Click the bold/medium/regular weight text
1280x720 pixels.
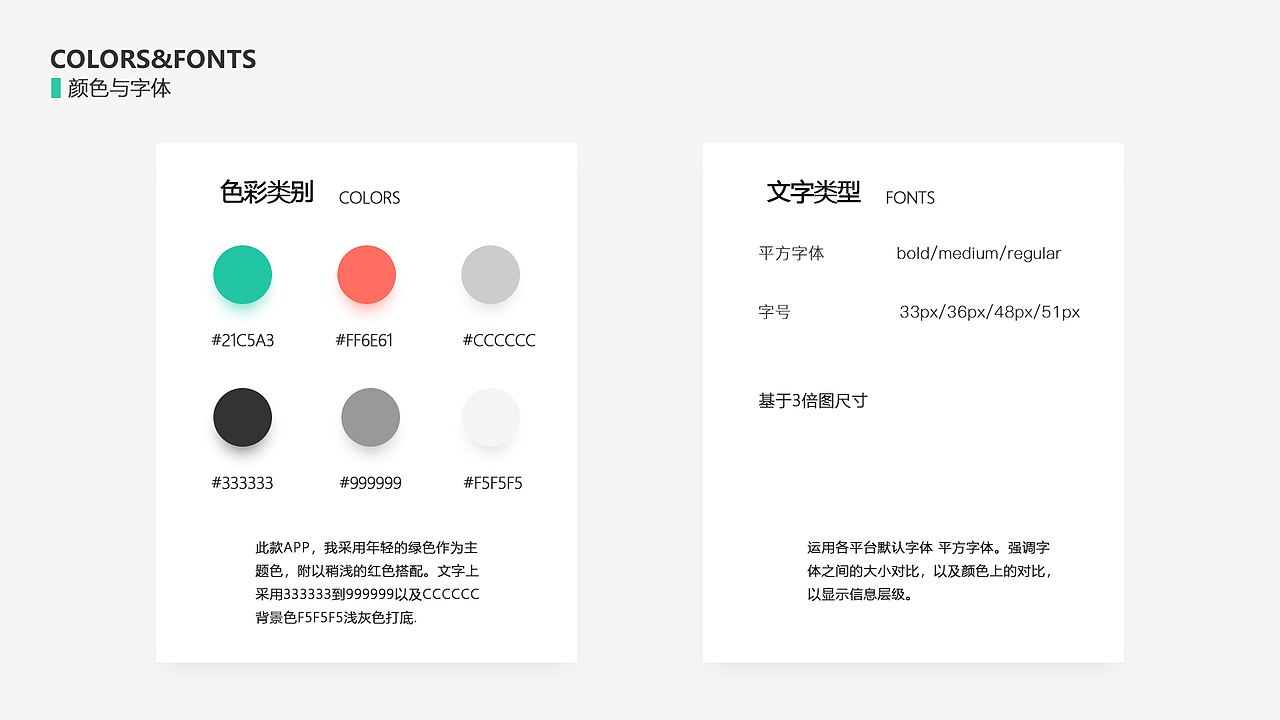click(x=978, y=253)
